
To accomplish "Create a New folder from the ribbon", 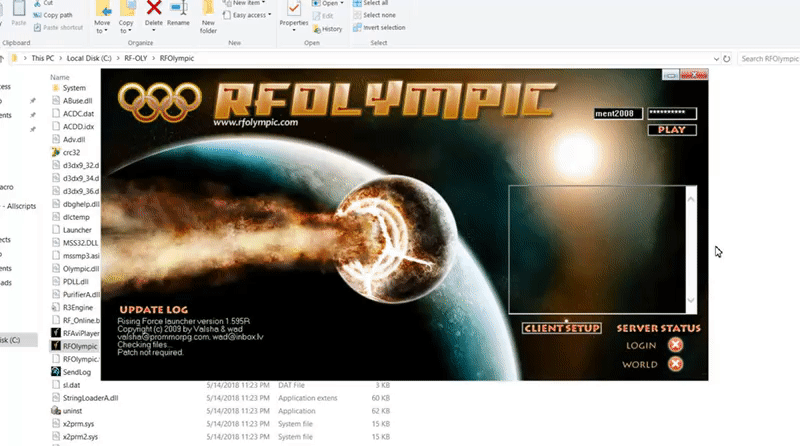I will (208, 17).
